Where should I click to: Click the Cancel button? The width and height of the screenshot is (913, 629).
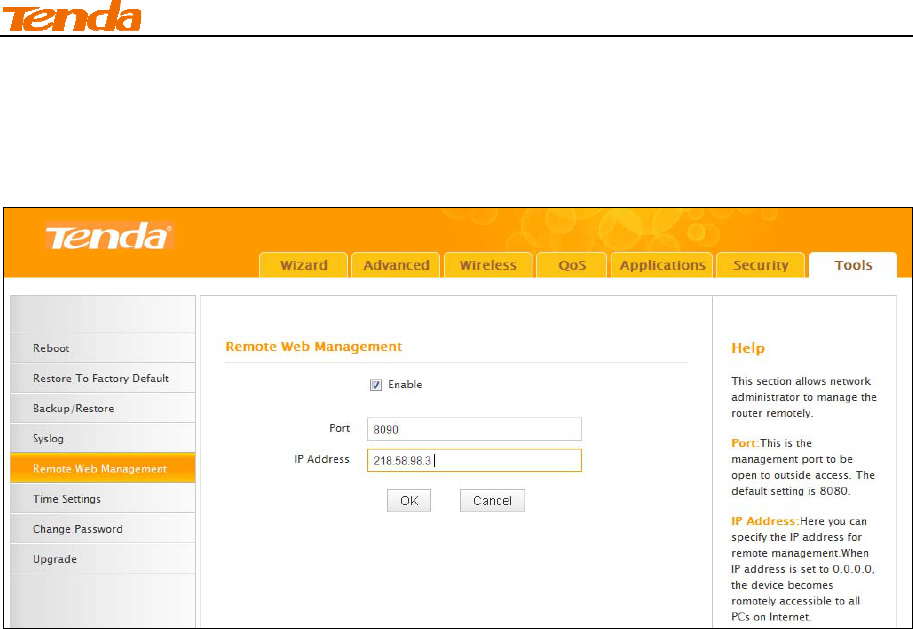[492, 500]
